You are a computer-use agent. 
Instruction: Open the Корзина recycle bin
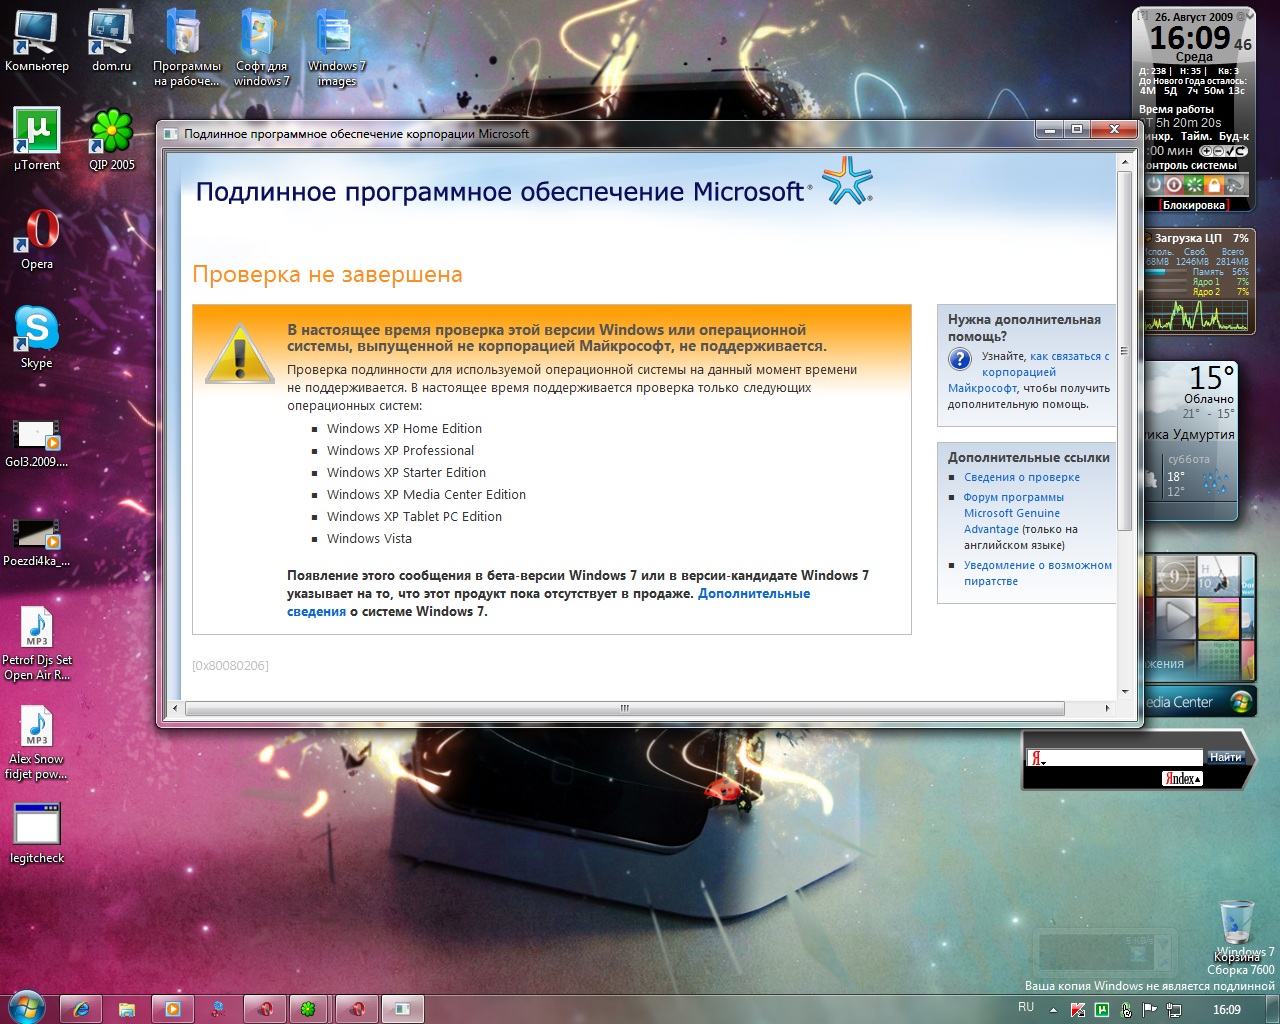point(1237,930)
